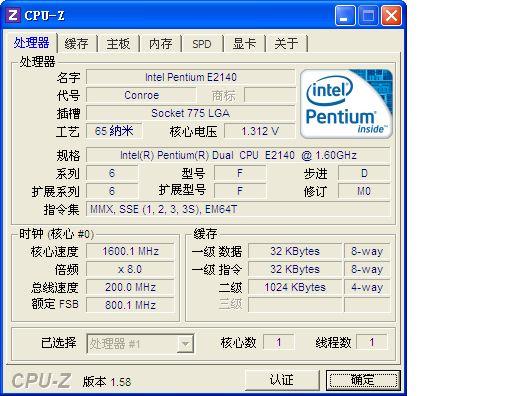Click the rated FSB 800.1 MHz value

[x=130, y=305]
